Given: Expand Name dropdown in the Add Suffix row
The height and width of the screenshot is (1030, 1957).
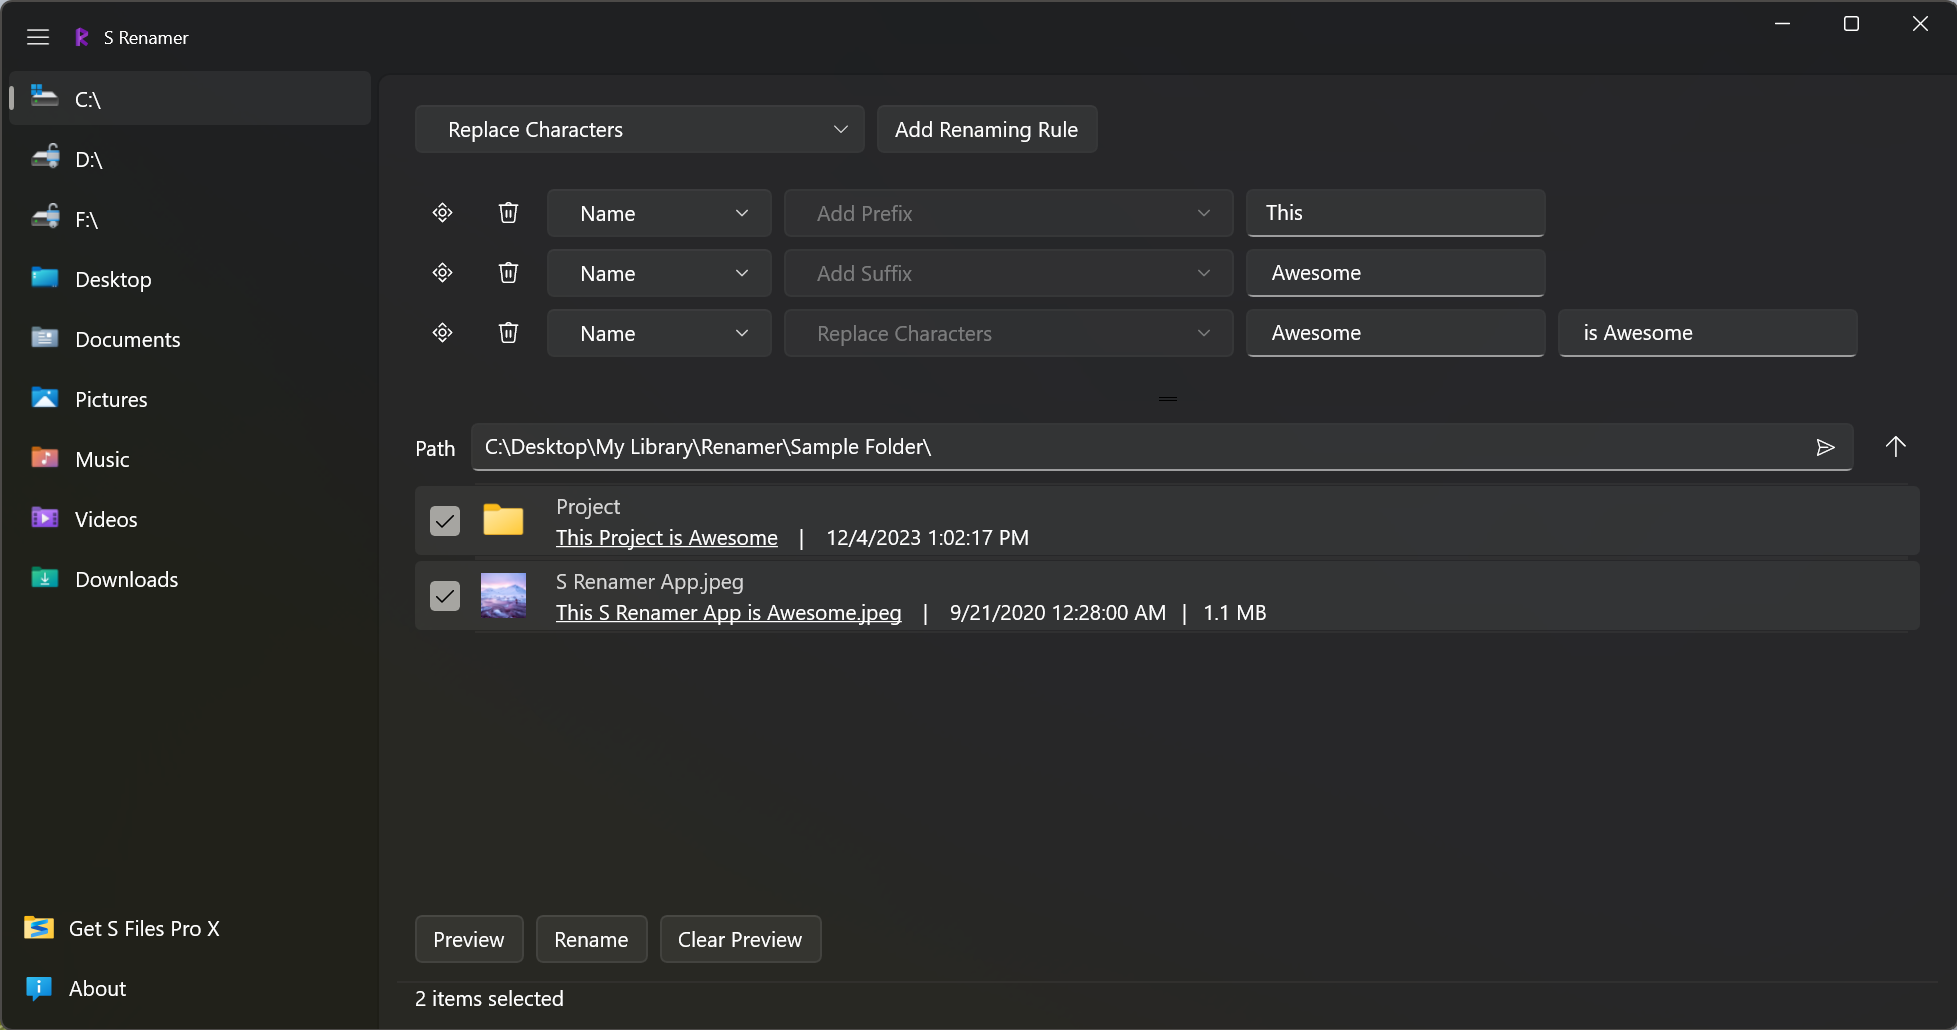Looking at the screenshot, I should click(659, 273).
